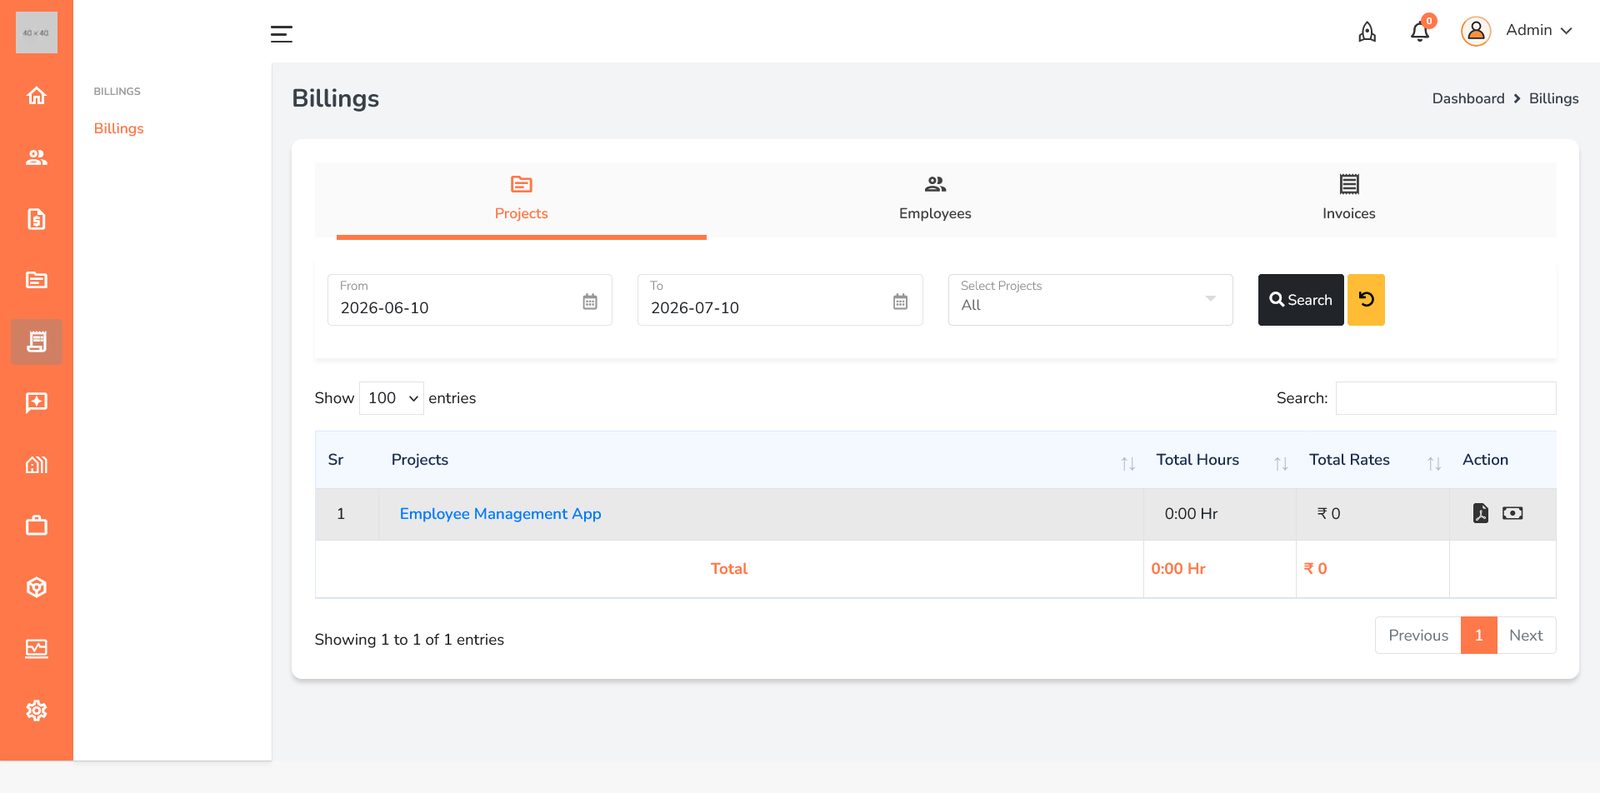The image size is (1600, 793).
Task: Select page 1 in pagination
Action: pyautogui.click(x=1479, y=635)
